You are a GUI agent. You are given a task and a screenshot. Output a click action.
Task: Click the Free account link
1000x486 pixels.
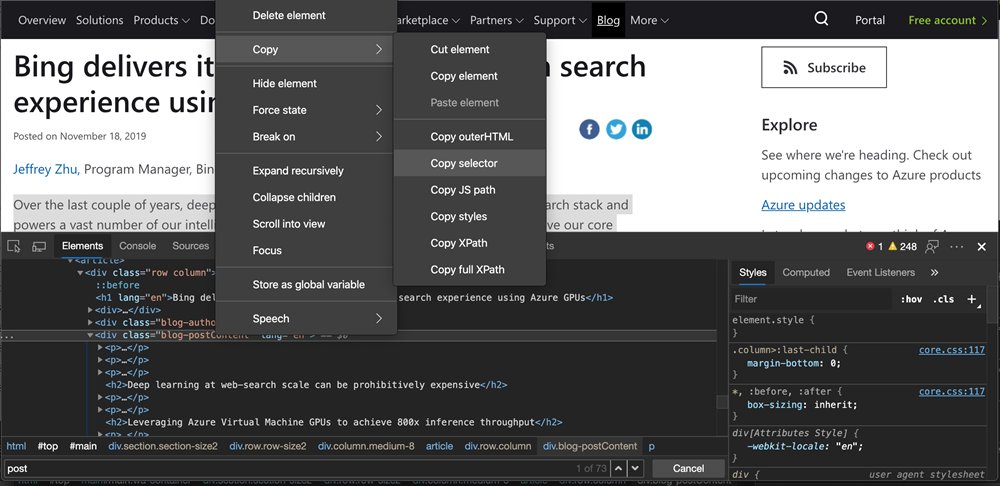click(948, 20)
